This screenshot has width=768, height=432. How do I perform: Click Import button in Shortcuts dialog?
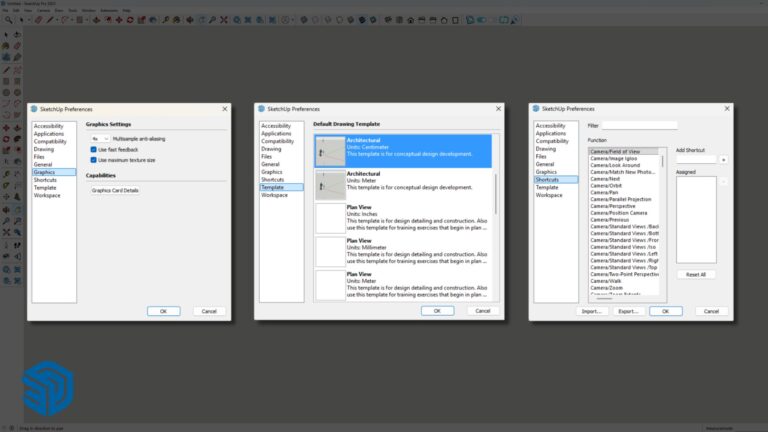(x=591, y=312)
